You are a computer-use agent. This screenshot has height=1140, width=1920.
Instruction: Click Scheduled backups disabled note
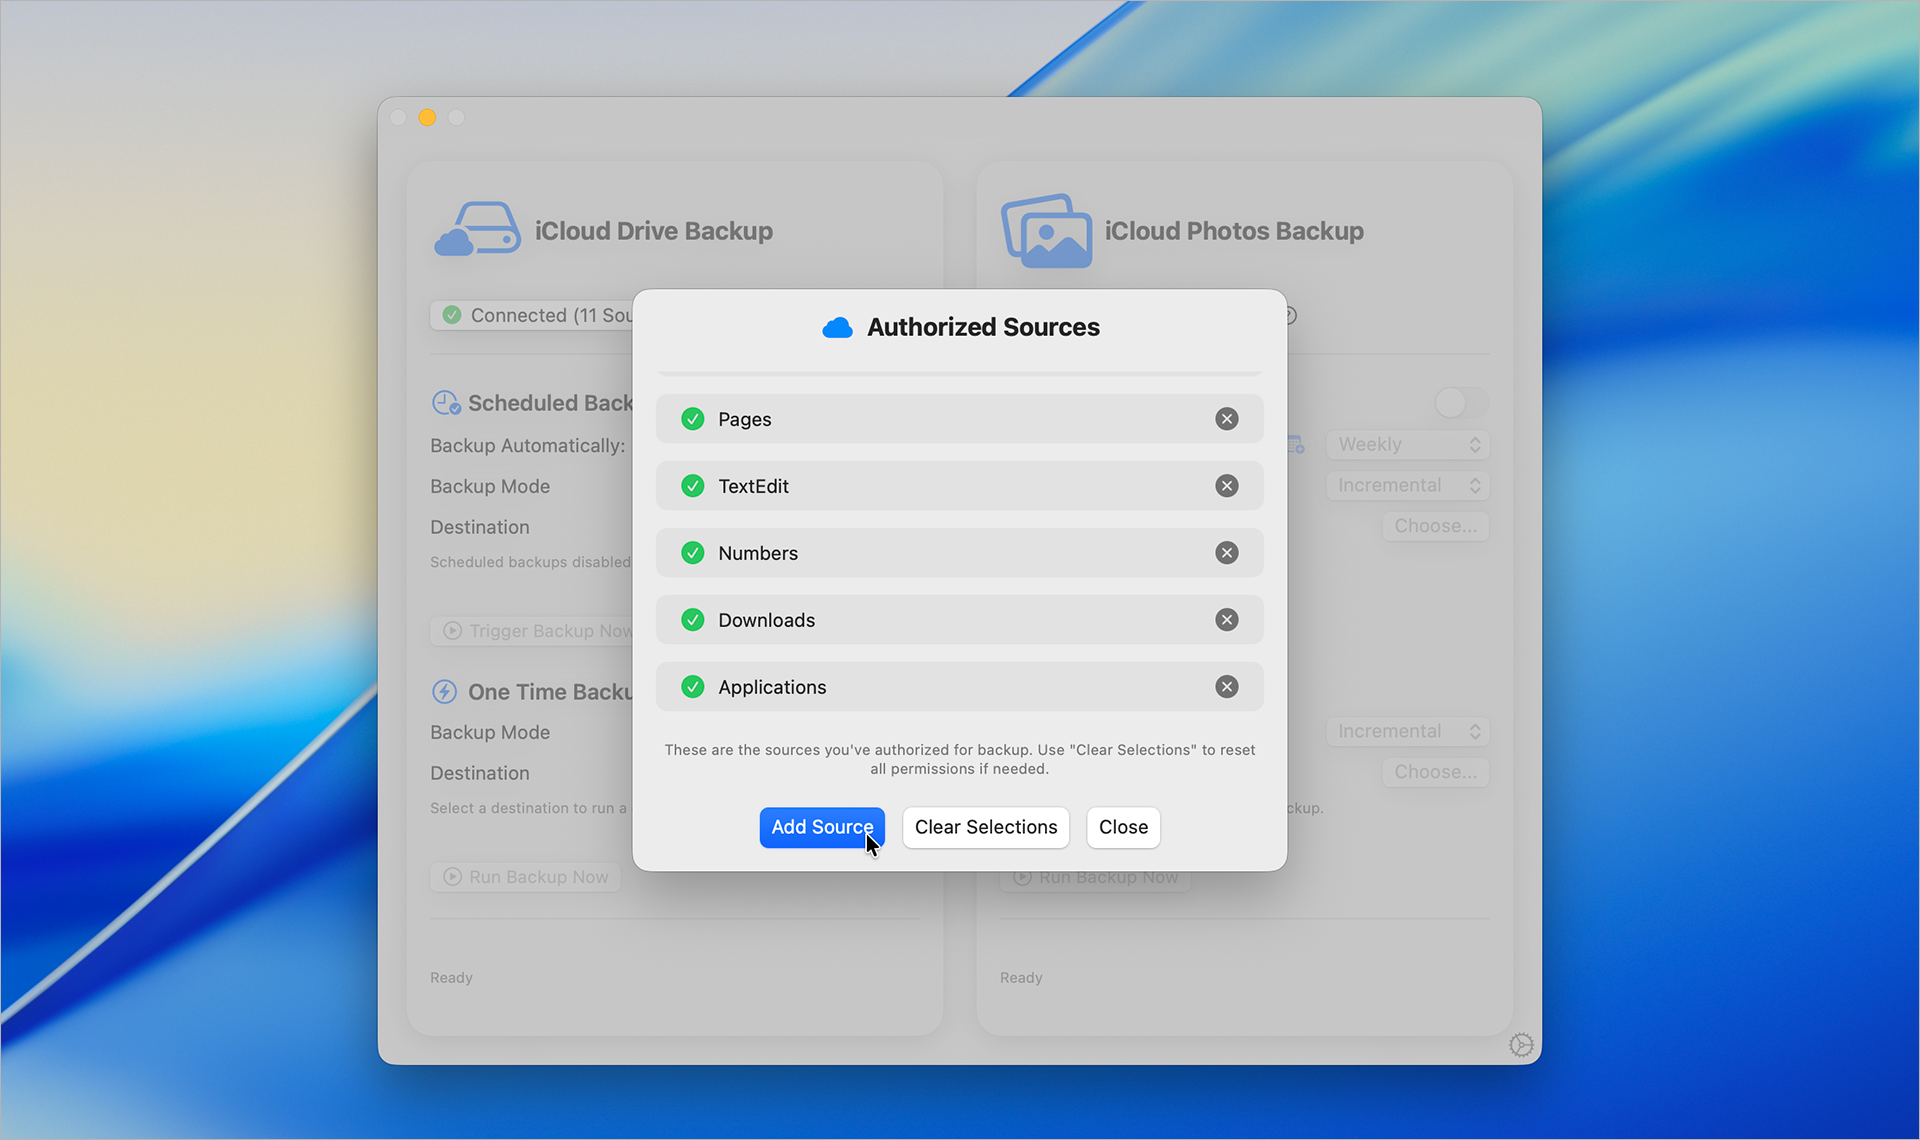[530, 562]
